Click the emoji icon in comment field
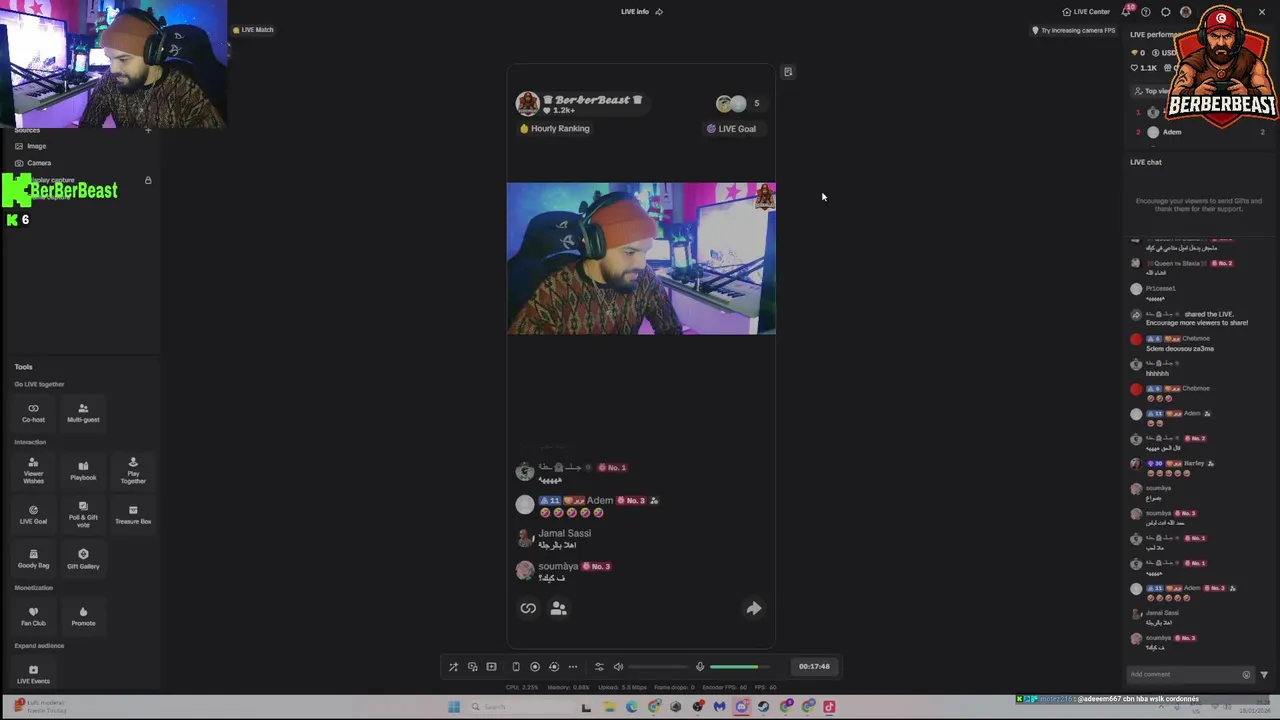 (1246, 674)
